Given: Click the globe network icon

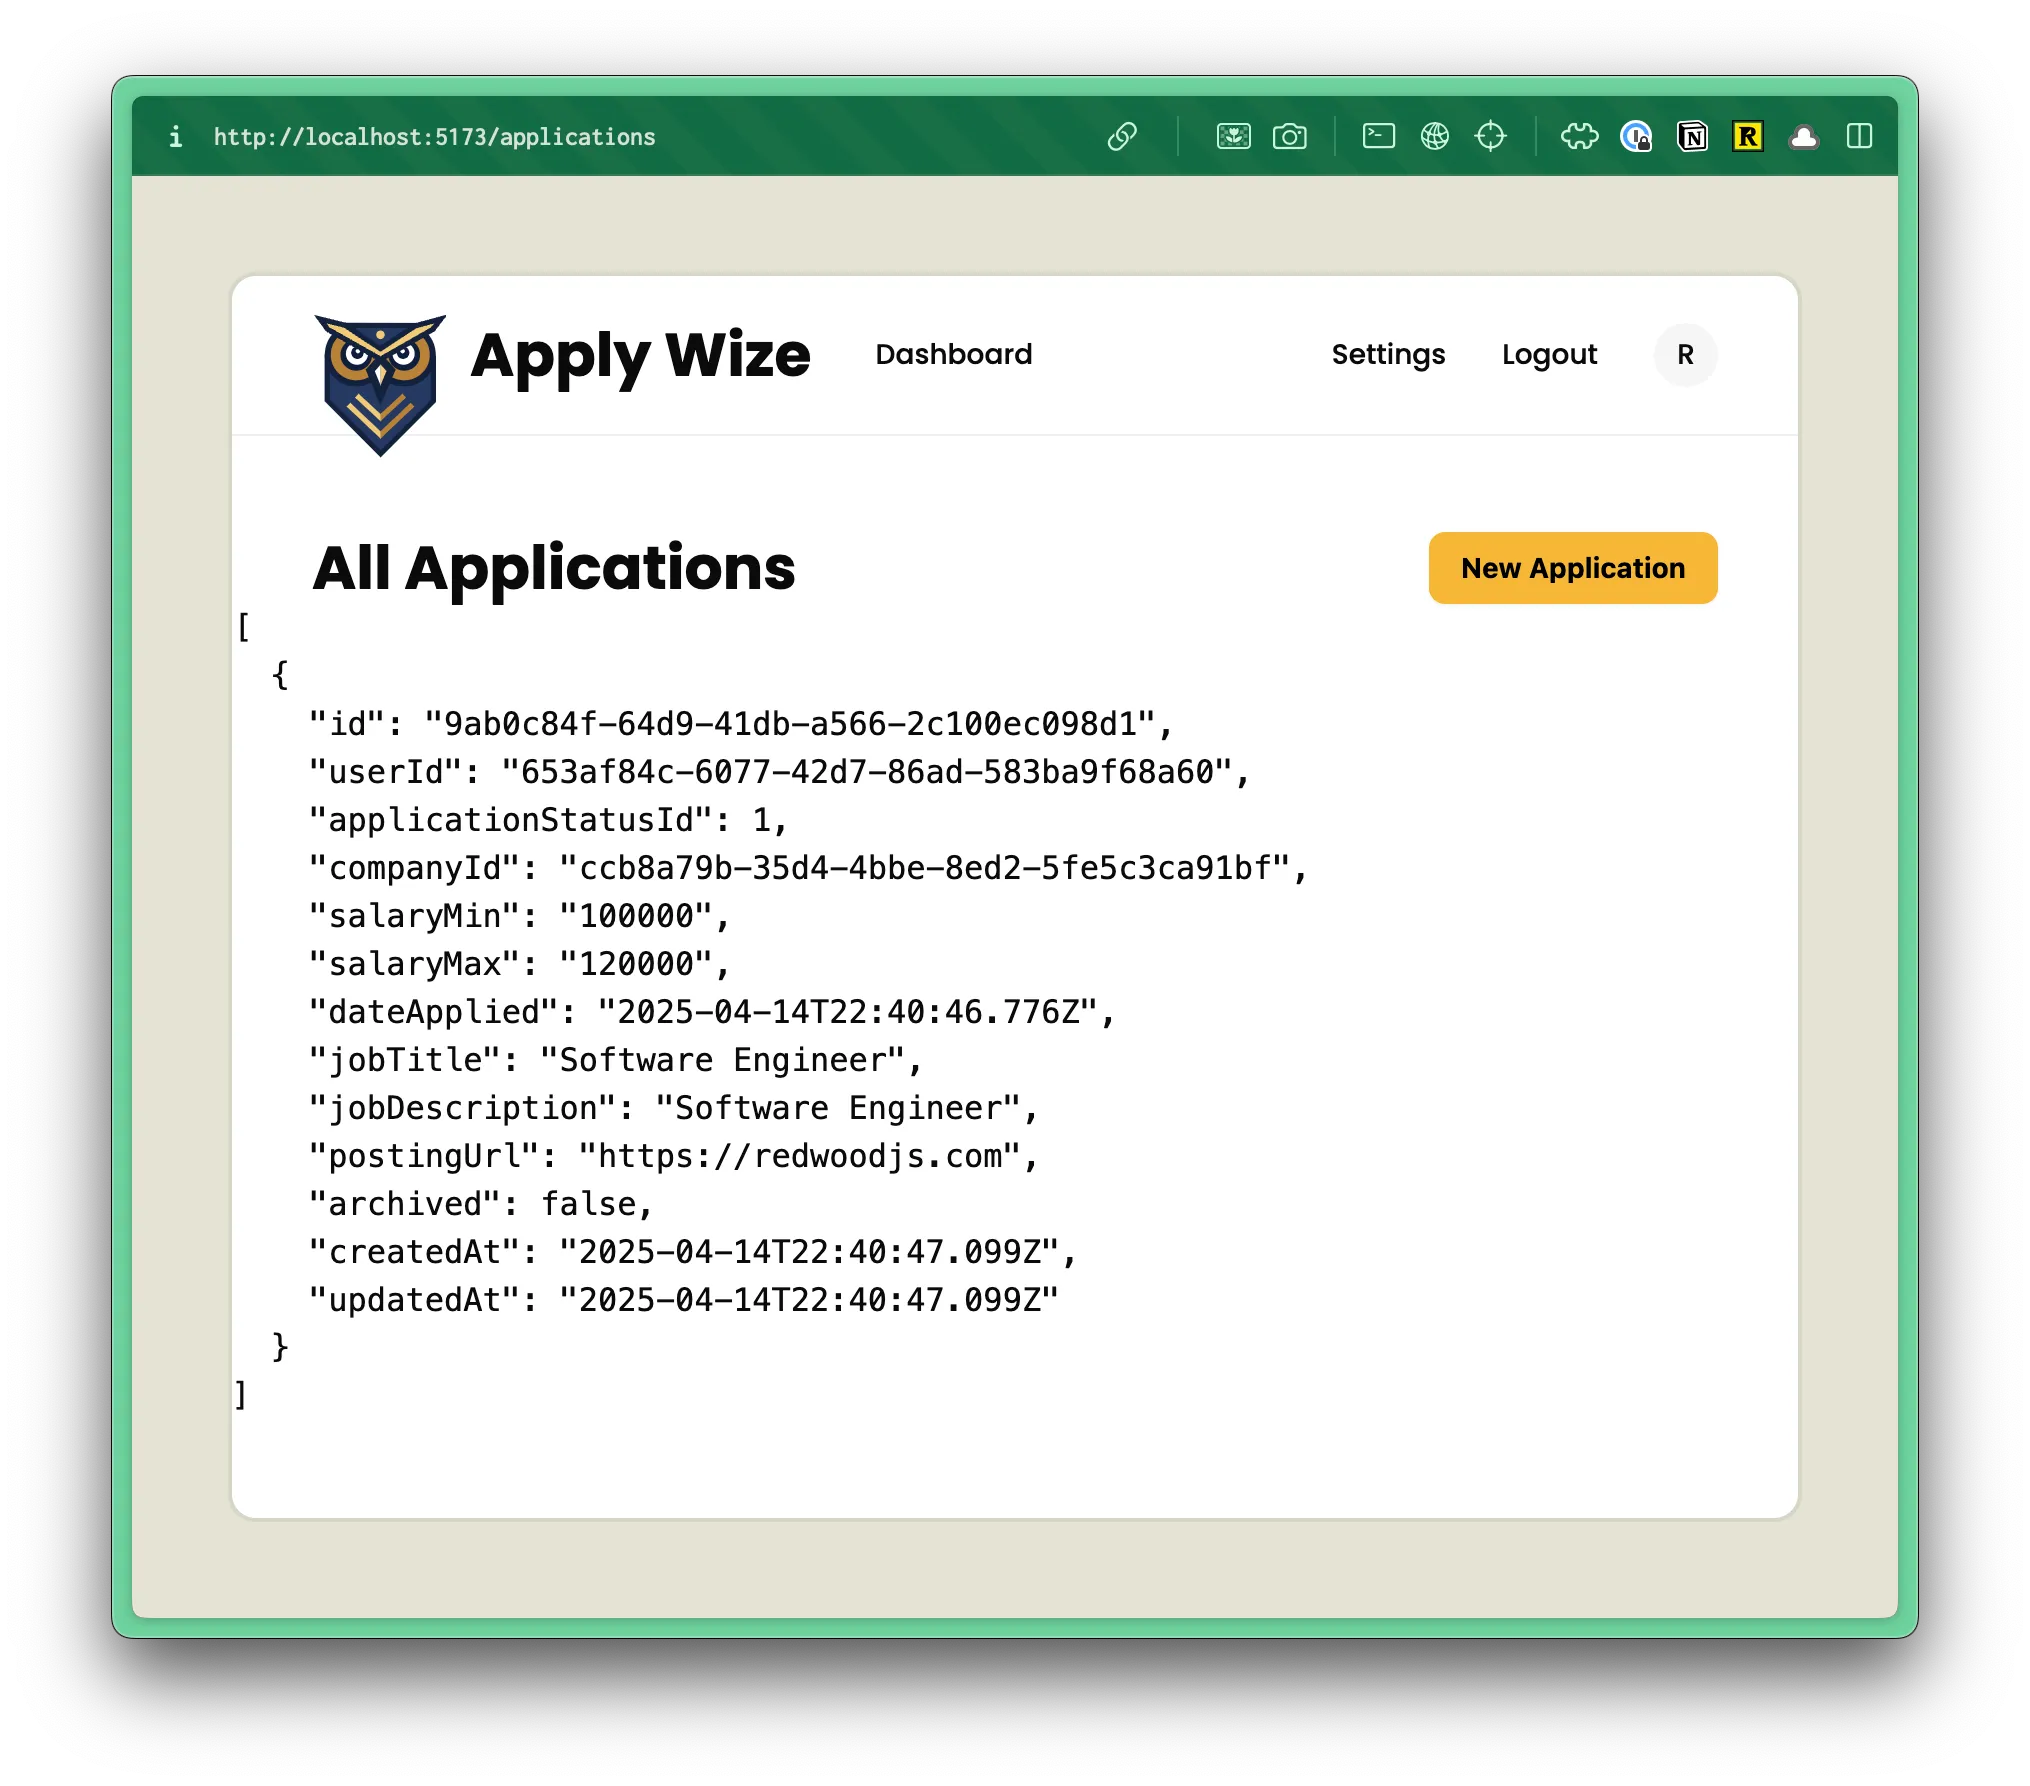Looking at the screenshot, I should tap(1434, 136).
